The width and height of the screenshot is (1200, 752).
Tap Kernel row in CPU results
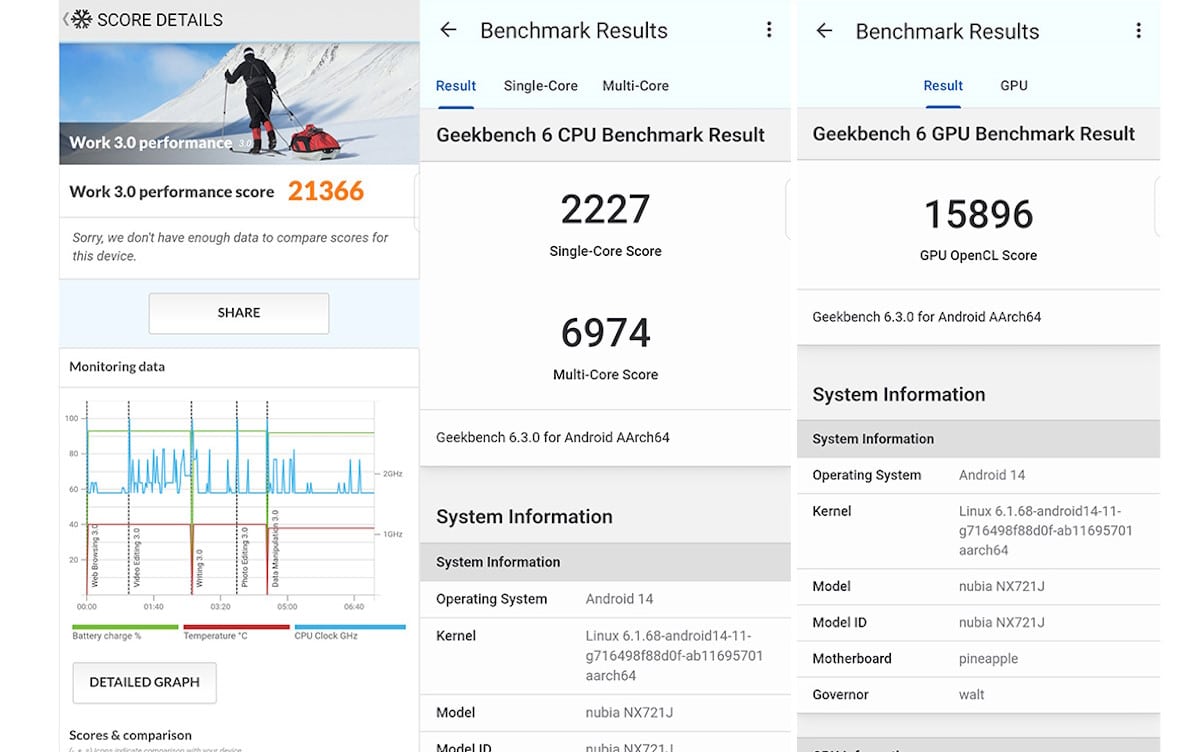[x=605, y=655]
